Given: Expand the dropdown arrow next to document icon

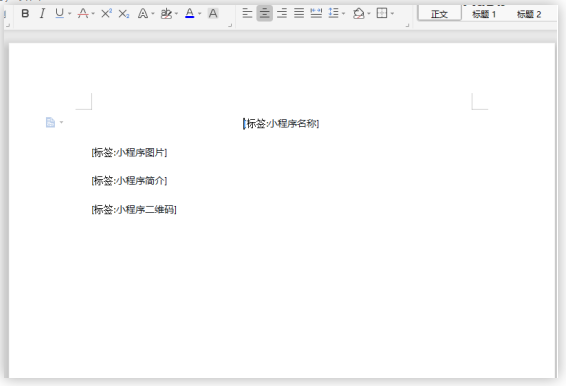Looking at the screenshot, I should (61, 122).
